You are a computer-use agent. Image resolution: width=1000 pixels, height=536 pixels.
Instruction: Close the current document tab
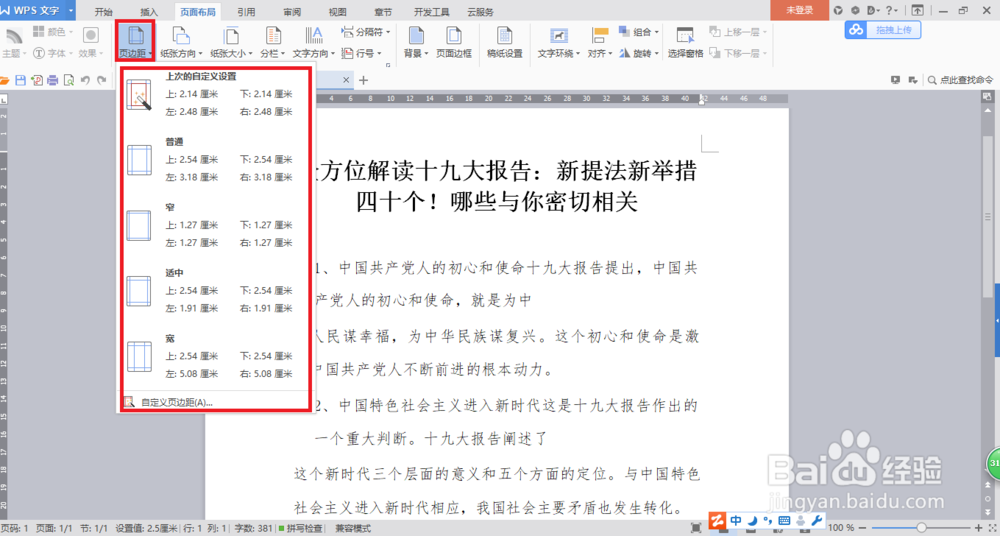[x=346, y=80]
